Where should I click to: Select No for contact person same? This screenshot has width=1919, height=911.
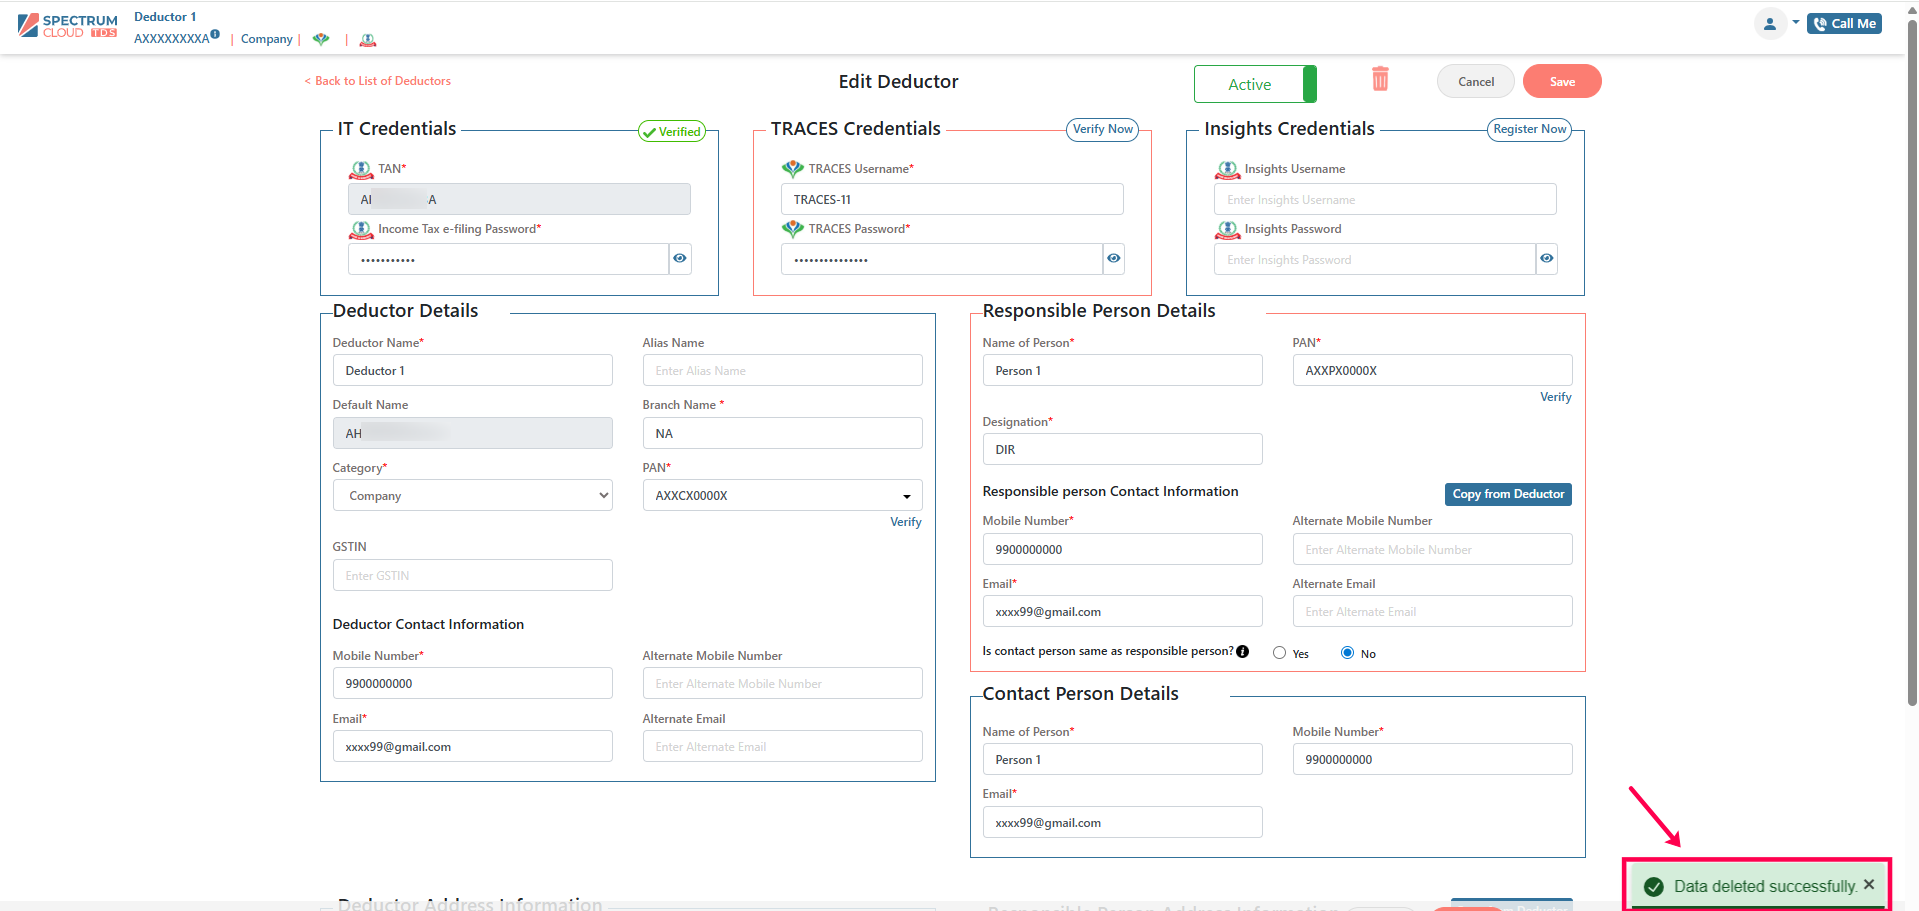1347,653
